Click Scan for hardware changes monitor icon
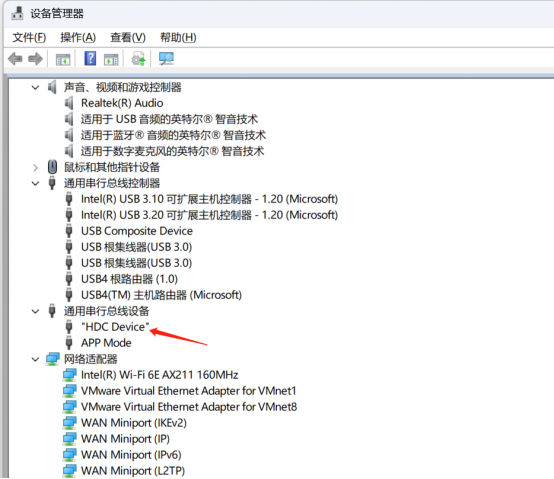The width and height of the screenshot is (554, 479). click(166, 59)
